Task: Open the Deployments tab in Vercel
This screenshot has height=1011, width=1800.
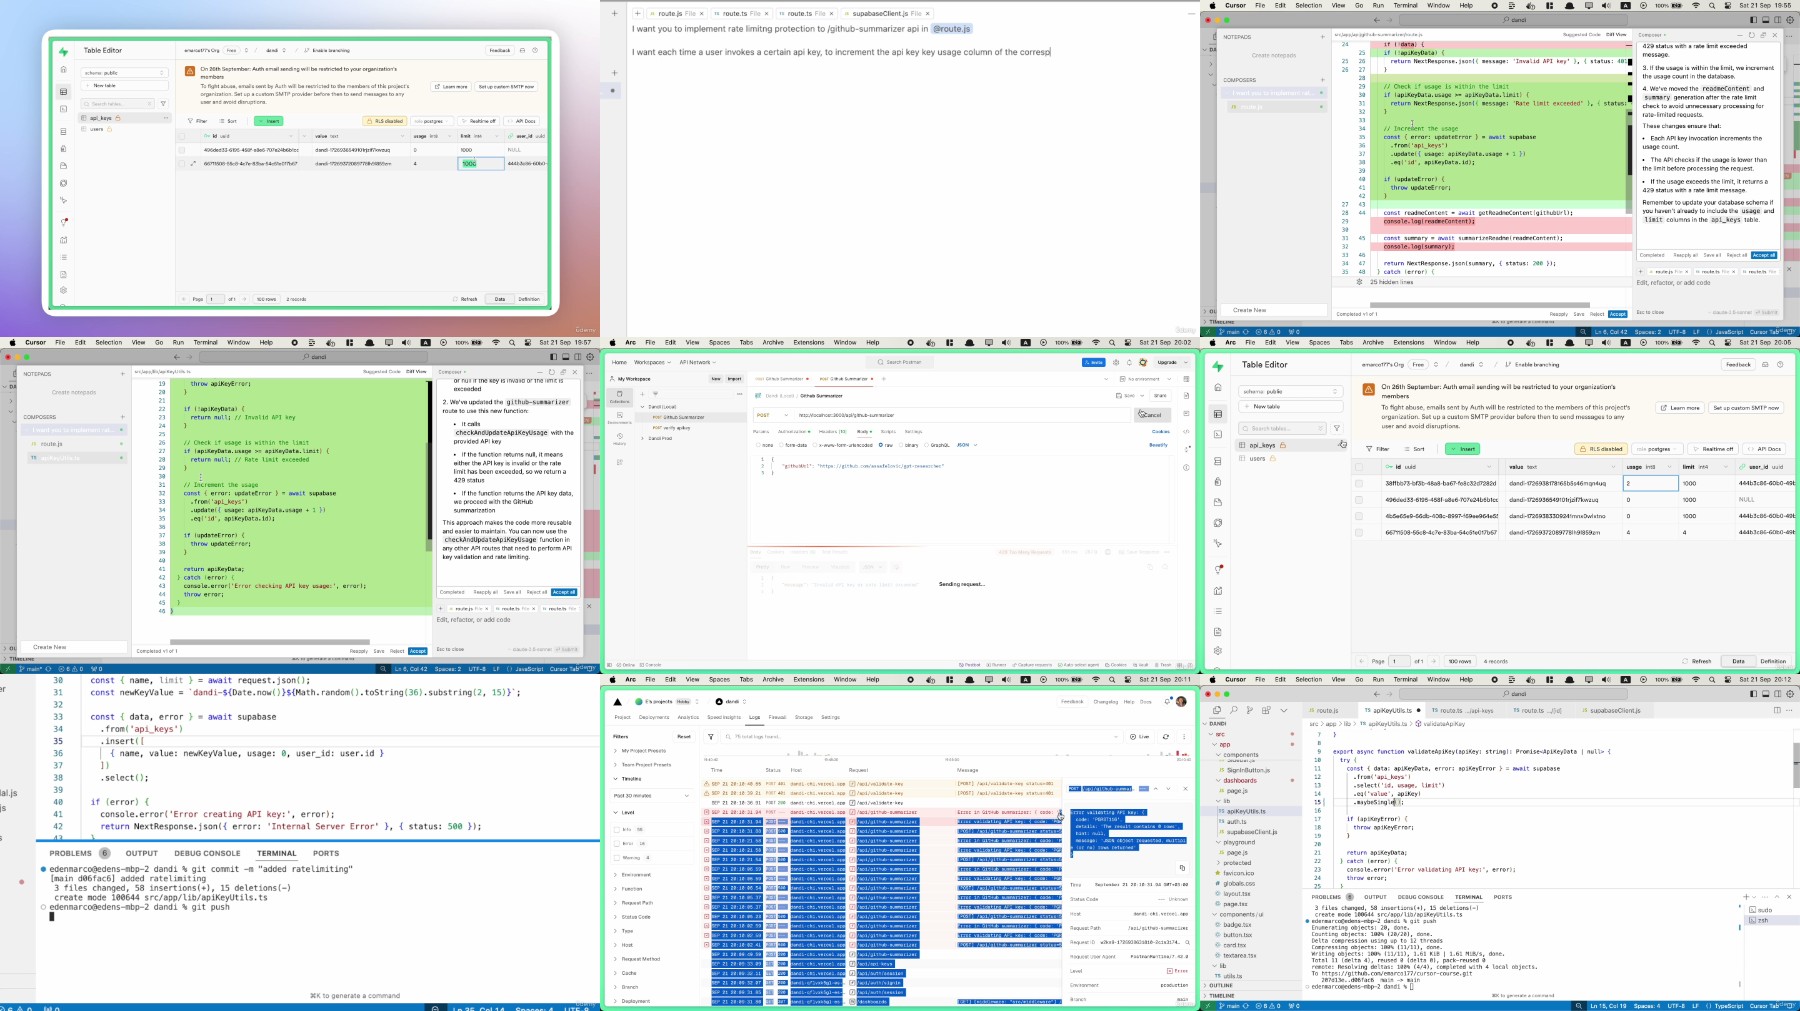Action: (x=654, y=717)
